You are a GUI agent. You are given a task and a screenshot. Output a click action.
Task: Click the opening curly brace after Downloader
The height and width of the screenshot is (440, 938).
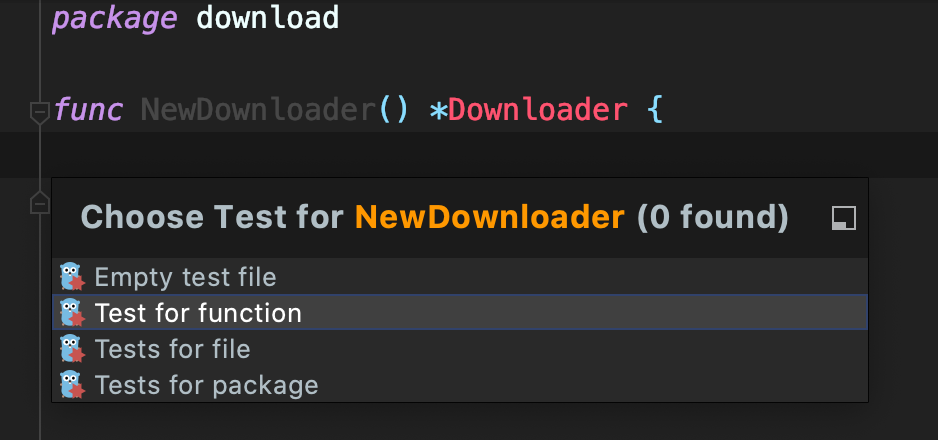click(655, 109)
